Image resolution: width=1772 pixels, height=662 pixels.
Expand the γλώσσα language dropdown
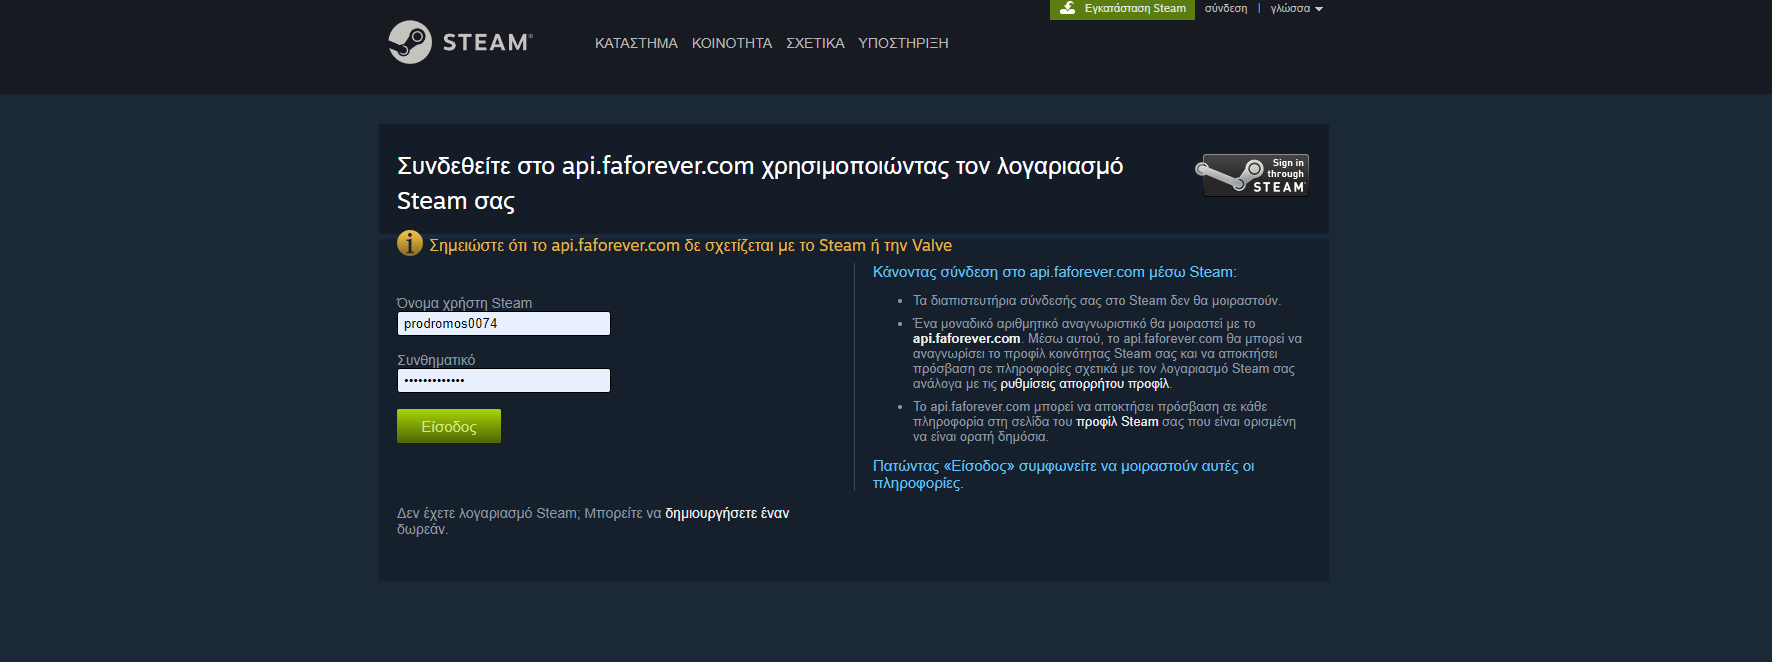coord(1296,8)
